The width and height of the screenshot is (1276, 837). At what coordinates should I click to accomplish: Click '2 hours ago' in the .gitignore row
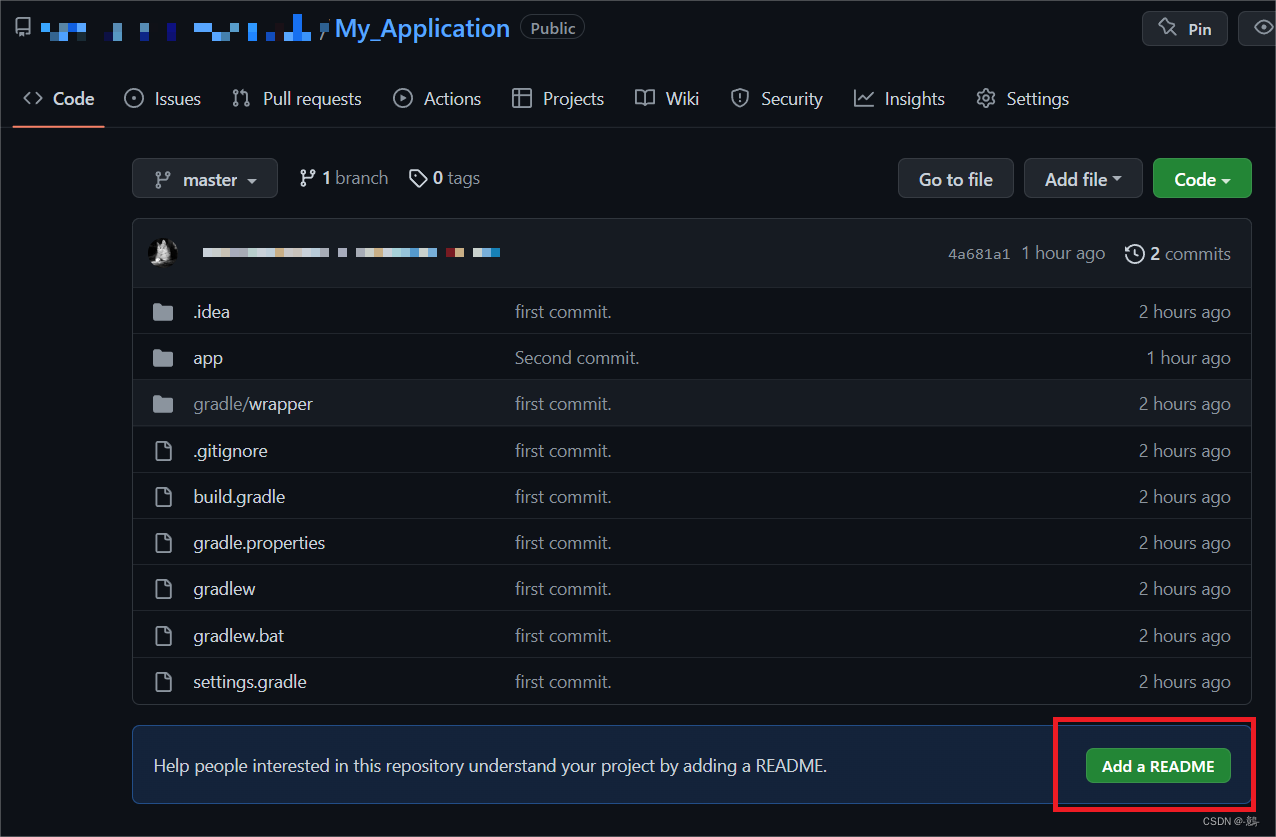coord(1184,451)
